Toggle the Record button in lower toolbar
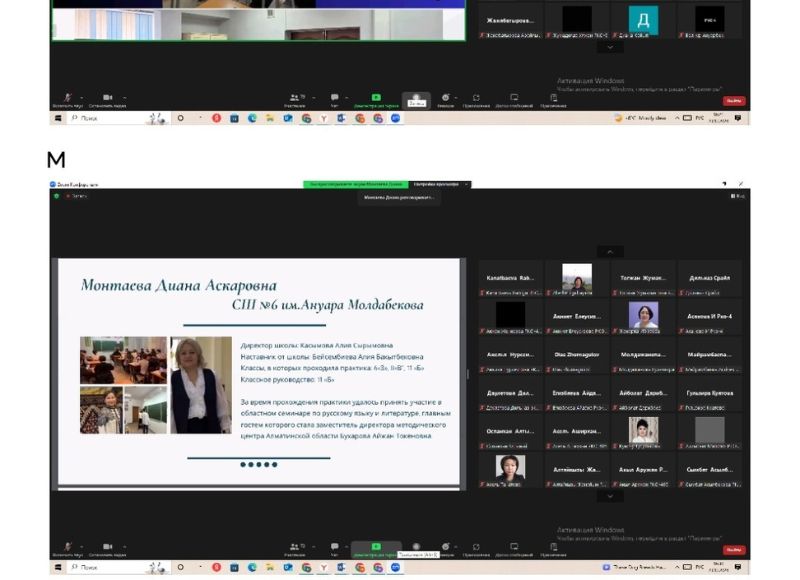This screenshot has width=800, height=580. click(416, 548)
